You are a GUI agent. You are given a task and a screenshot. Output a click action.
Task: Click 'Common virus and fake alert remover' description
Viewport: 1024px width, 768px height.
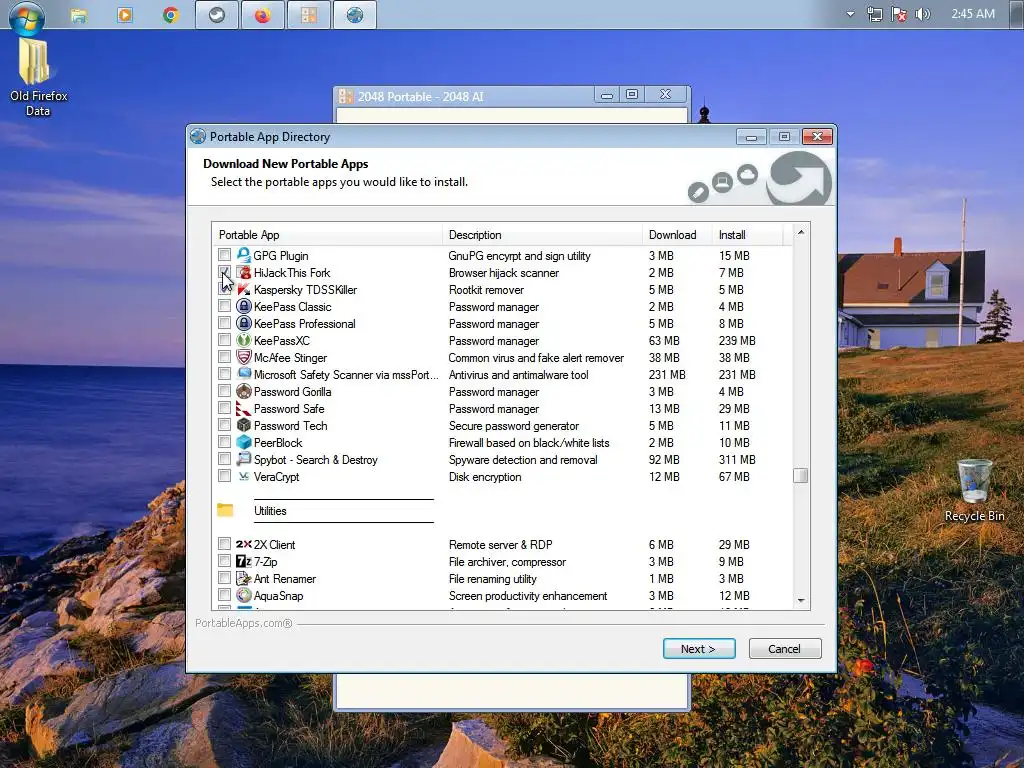(x=536, y=357)
